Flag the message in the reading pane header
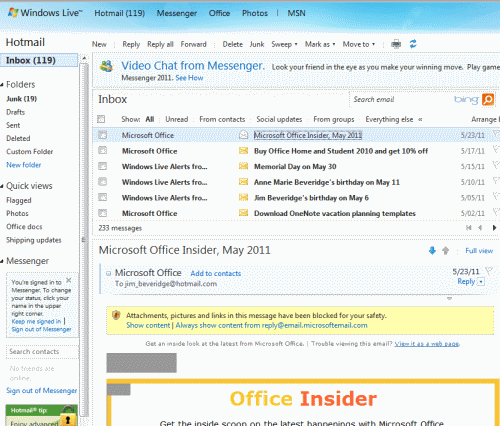Screen dimensions: 500x426 (x=489, y=271)
